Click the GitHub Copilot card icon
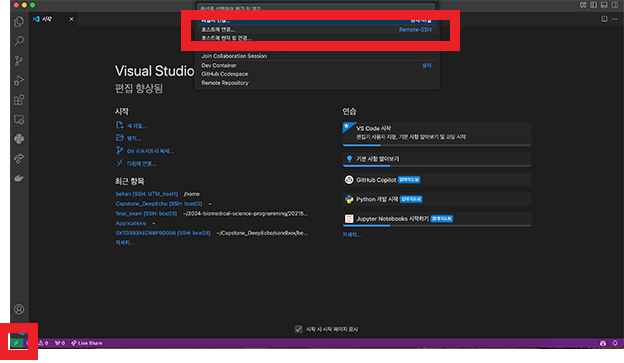The height and width of the screenshot is (363, 624). (349, 180)
